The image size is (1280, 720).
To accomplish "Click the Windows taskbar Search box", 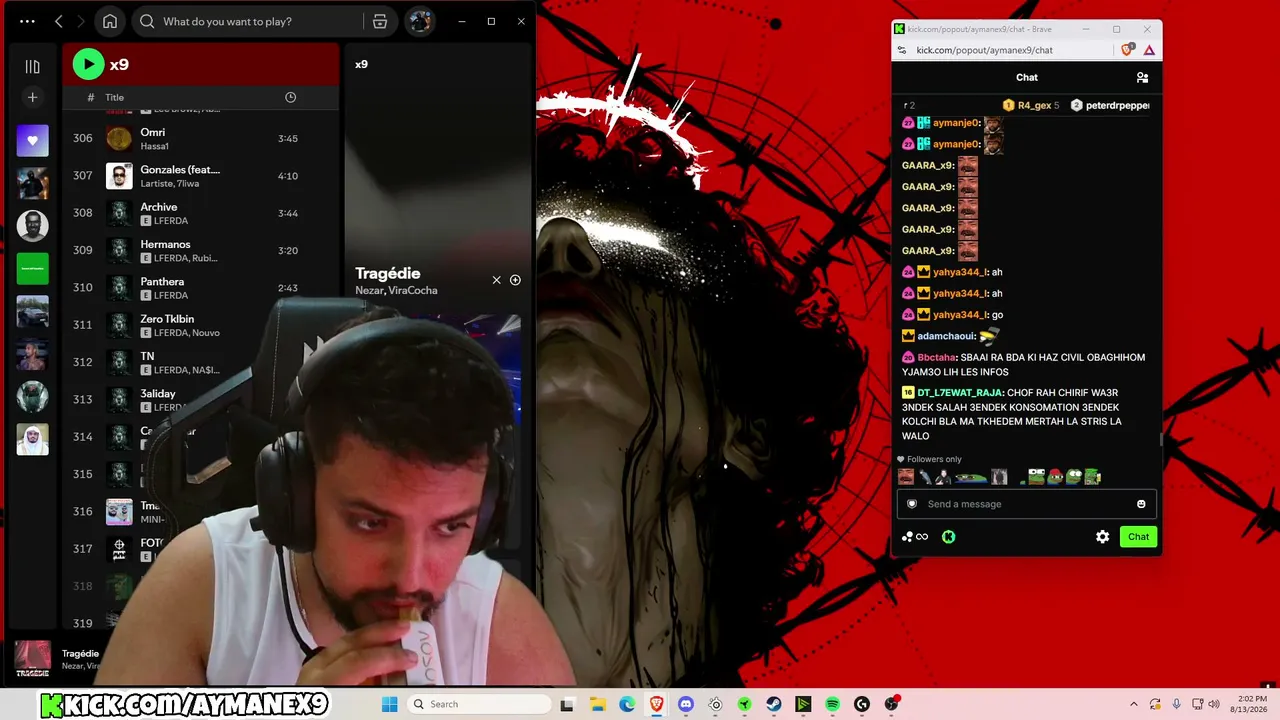I will 479,704.
